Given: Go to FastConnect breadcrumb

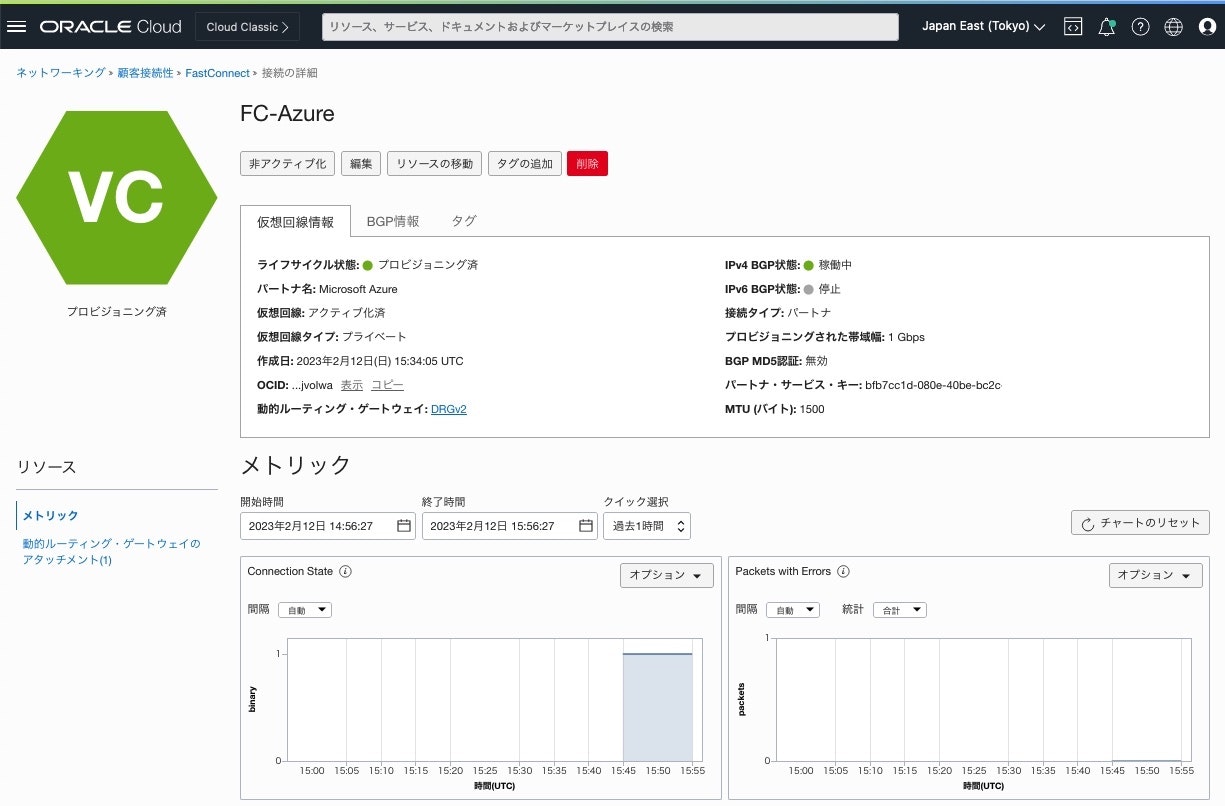Looking at the screenshot, I should 217,73.
